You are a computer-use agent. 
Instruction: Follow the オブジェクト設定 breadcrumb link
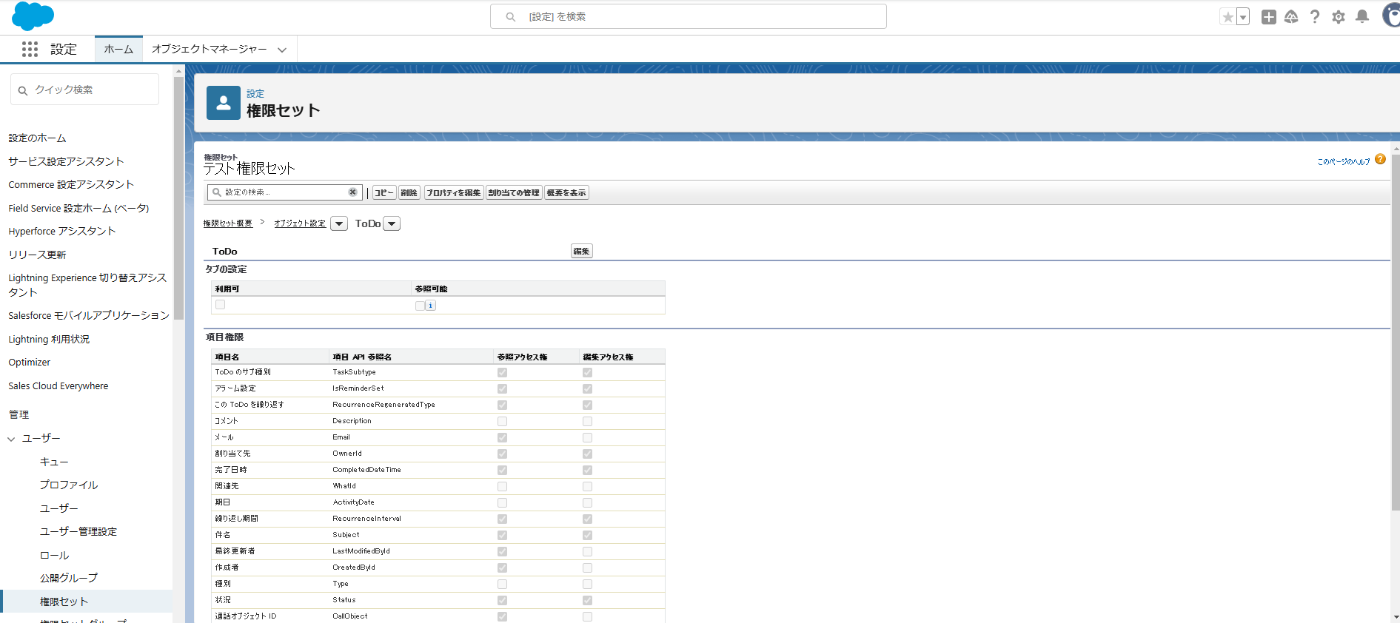pos(300,223)
